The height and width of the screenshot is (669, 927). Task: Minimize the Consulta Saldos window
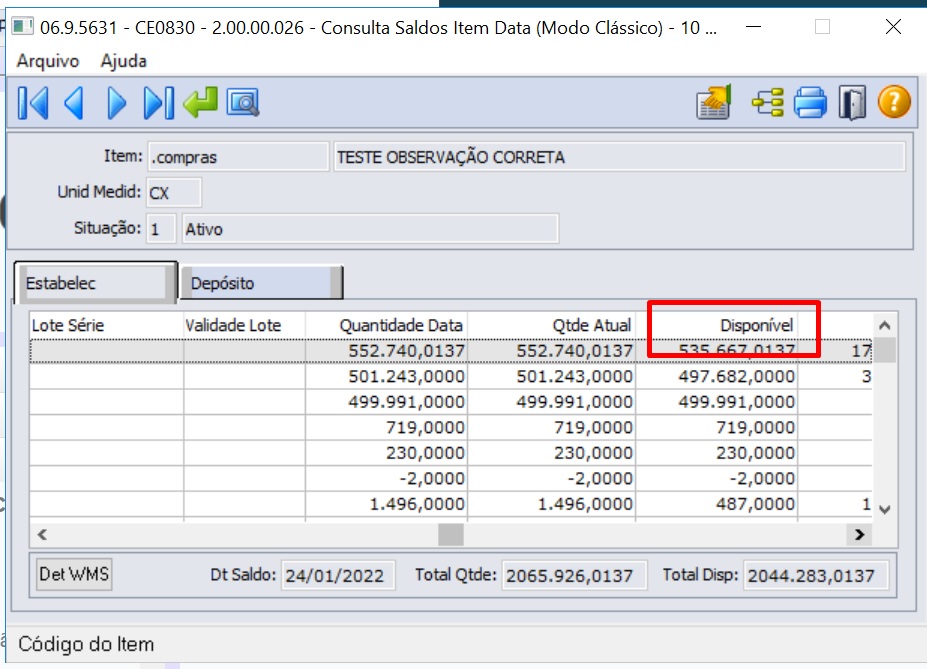(x=753, y=27)
